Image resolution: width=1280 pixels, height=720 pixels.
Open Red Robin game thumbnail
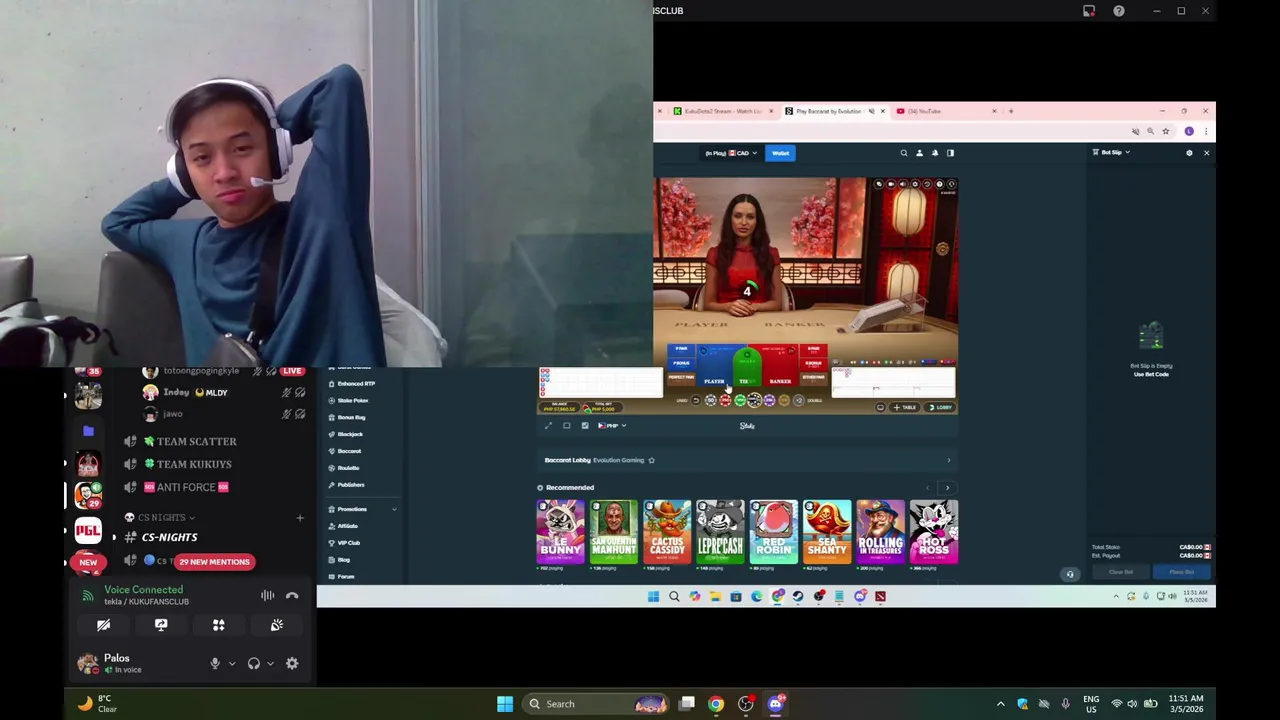click(x=774, y=532)
